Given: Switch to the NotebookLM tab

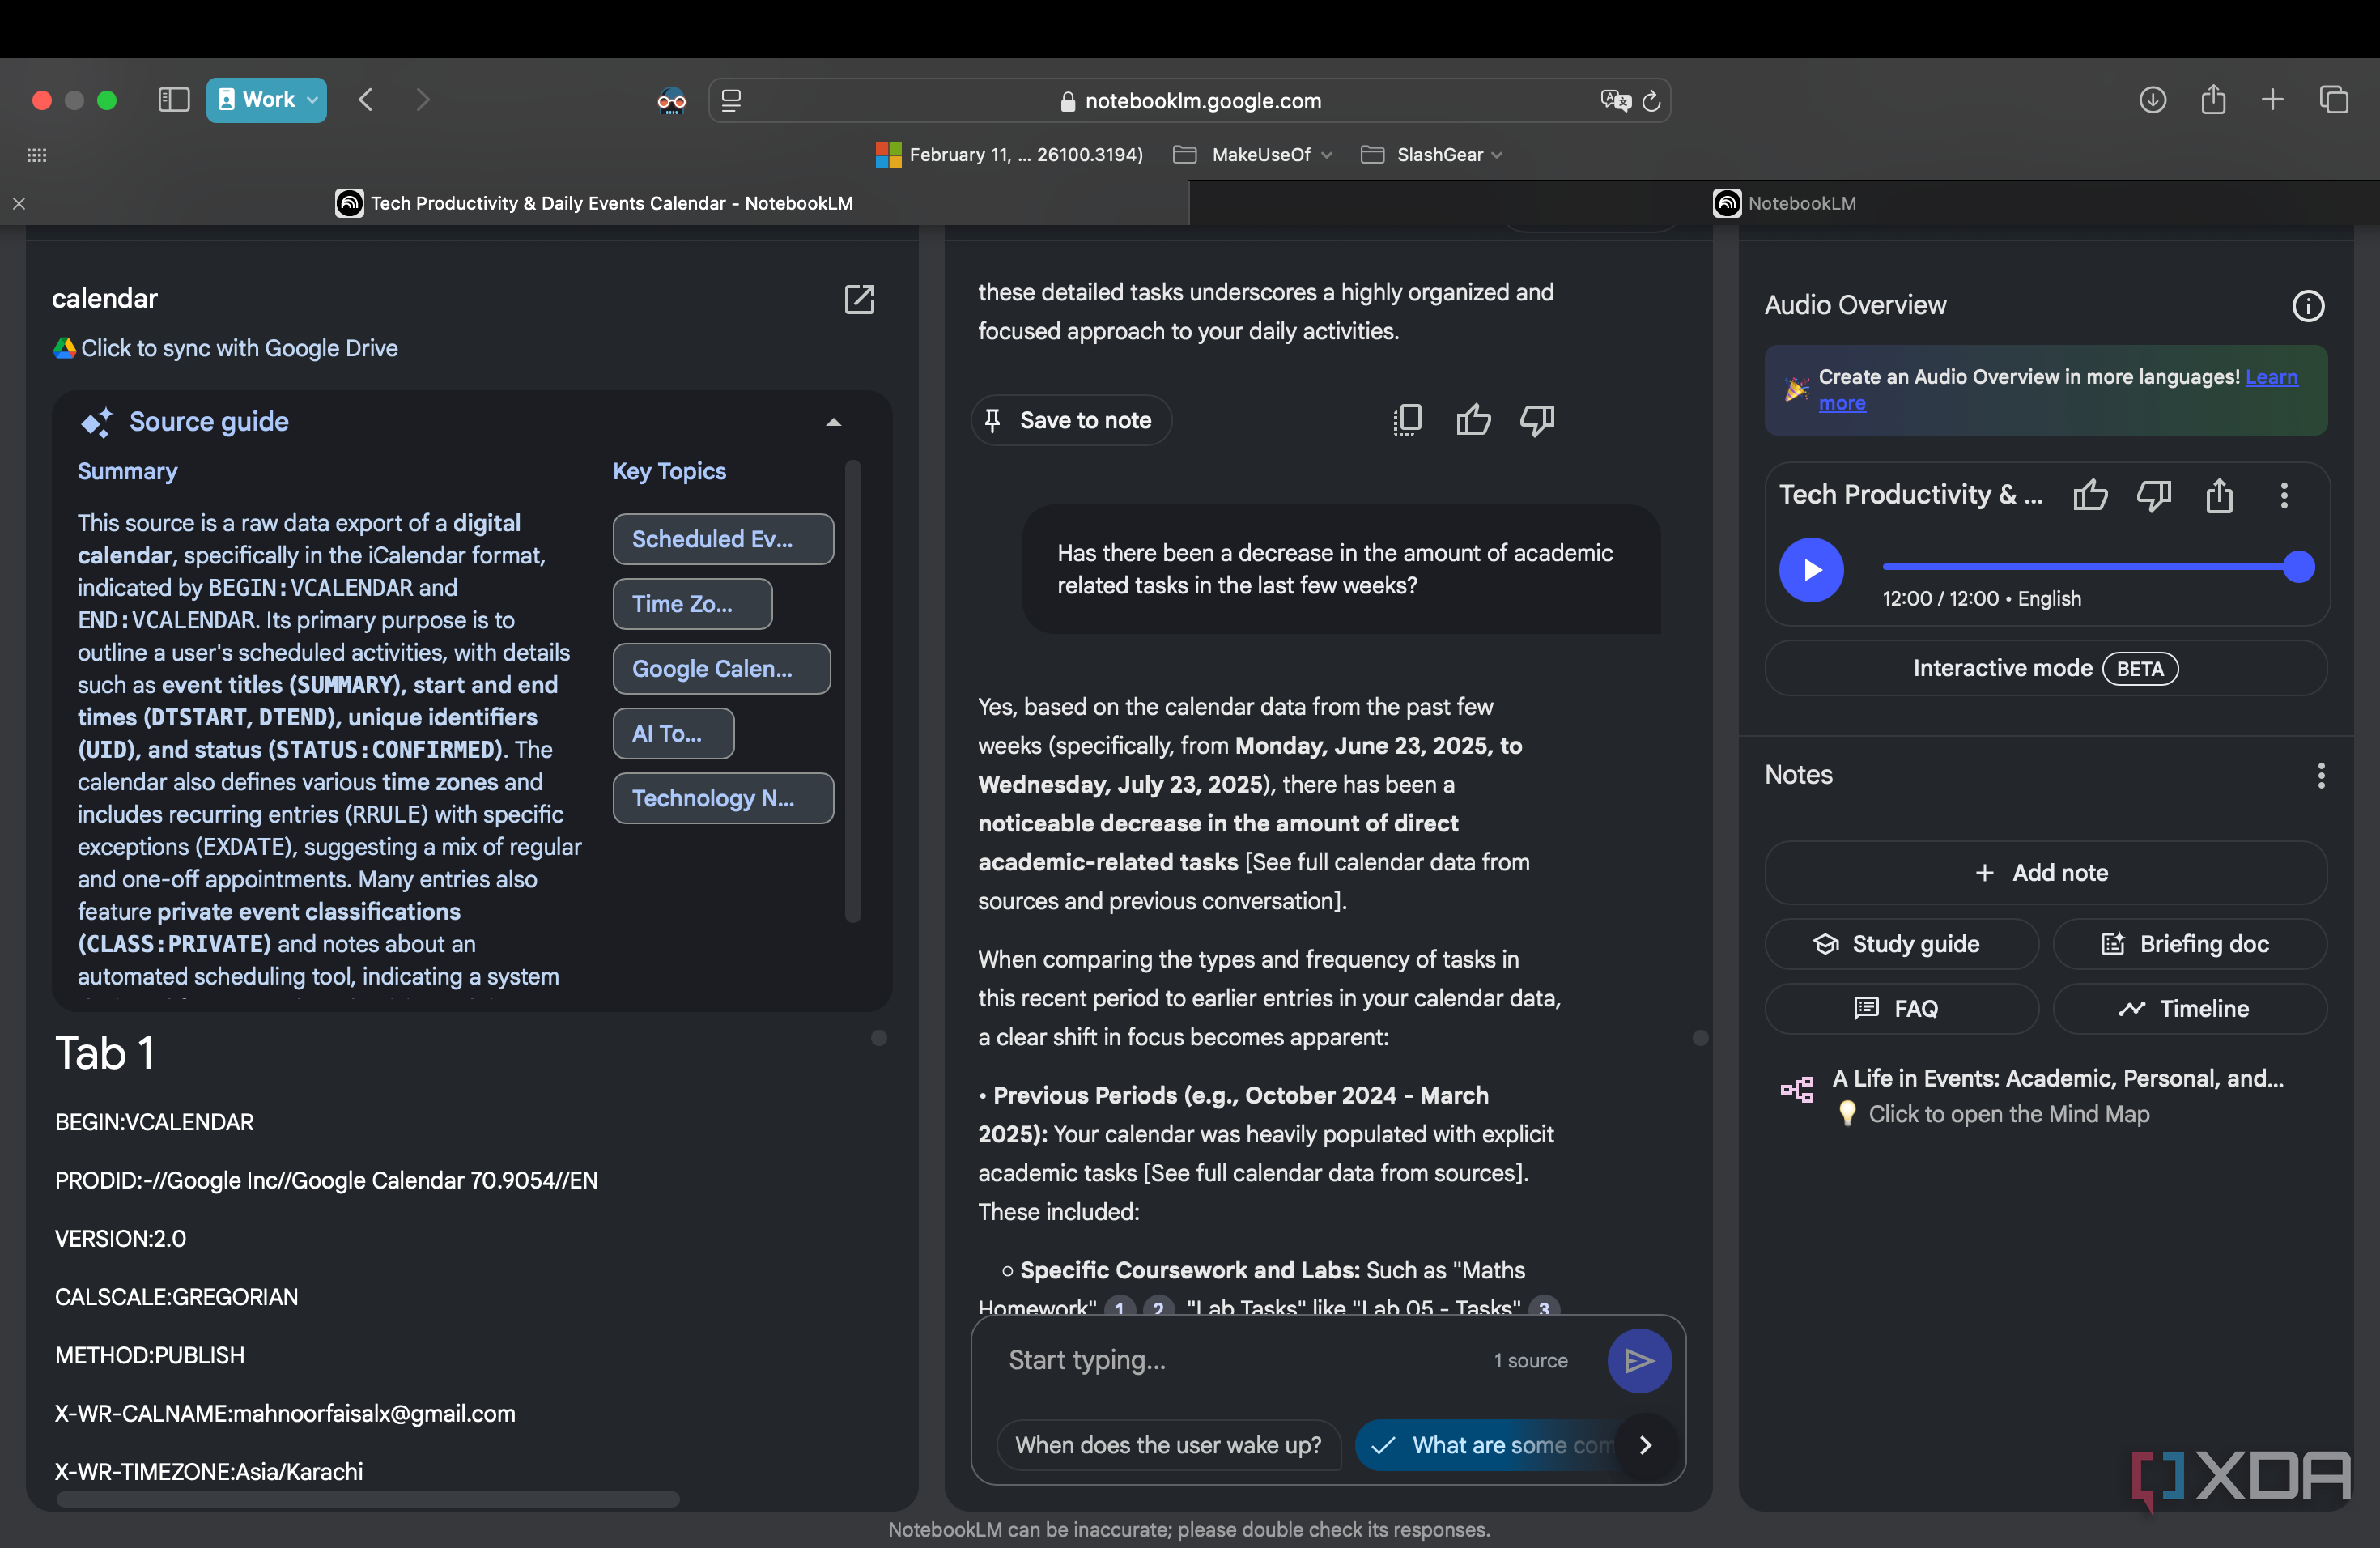Looking at the screenshot, I should pyautogui.click(x=1785, y=203).
